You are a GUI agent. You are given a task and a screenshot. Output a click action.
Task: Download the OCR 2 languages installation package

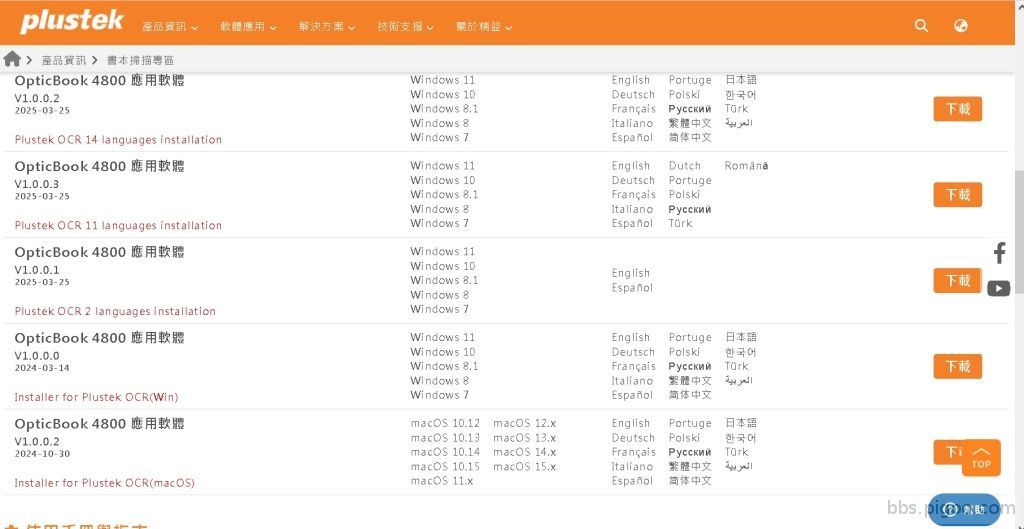957,280
